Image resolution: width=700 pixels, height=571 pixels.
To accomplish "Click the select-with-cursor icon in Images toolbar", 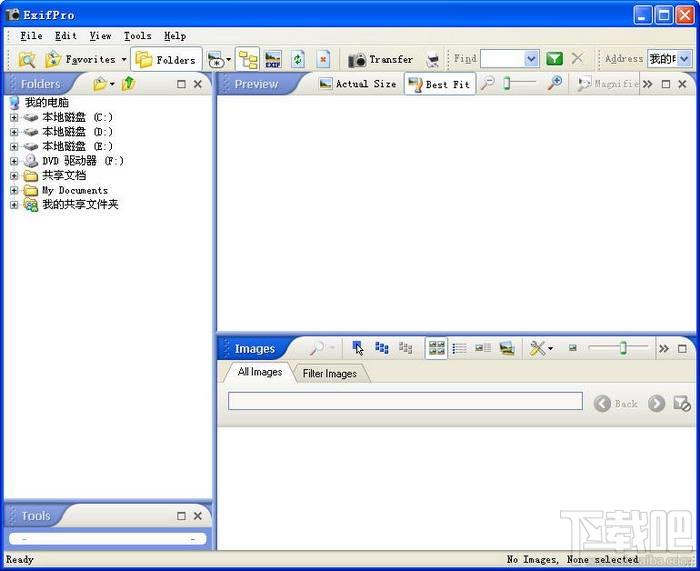I will (x=357, y=348).
